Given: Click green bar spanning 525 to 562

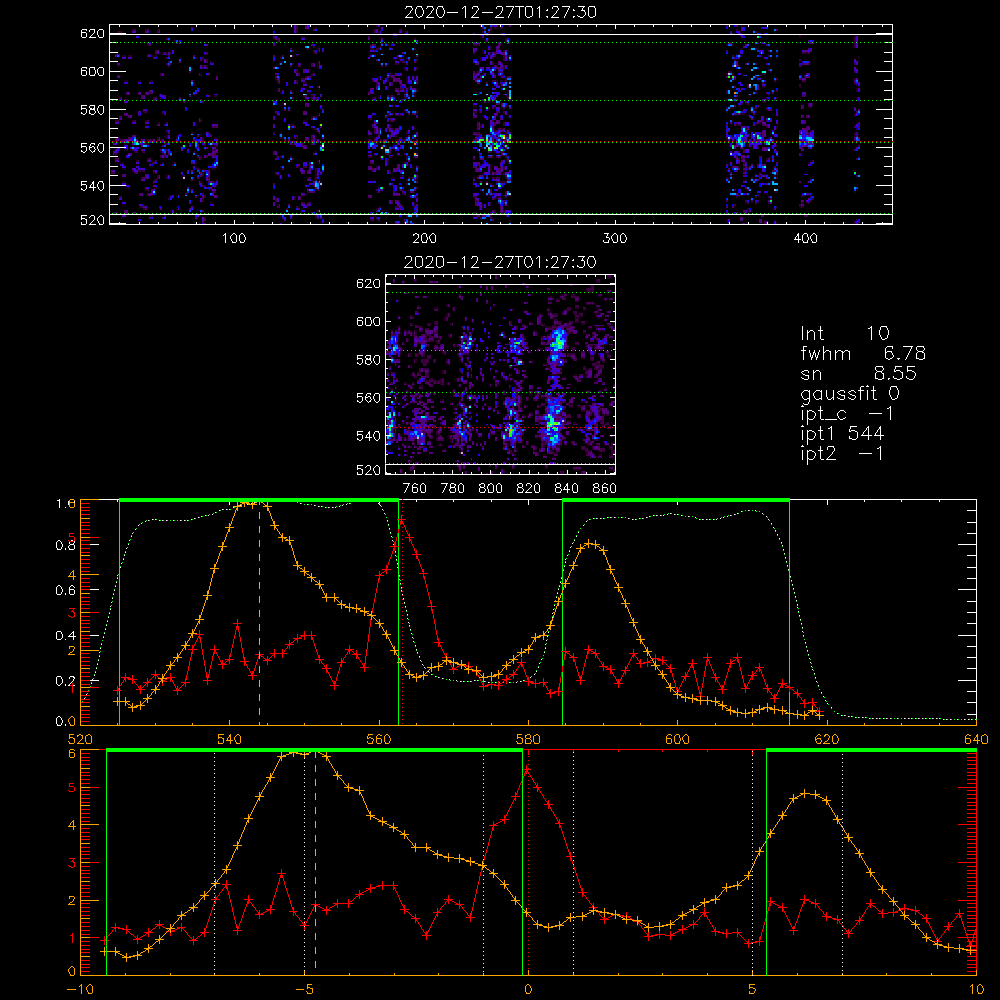Looking at the screenshot, I should [259, 501].
